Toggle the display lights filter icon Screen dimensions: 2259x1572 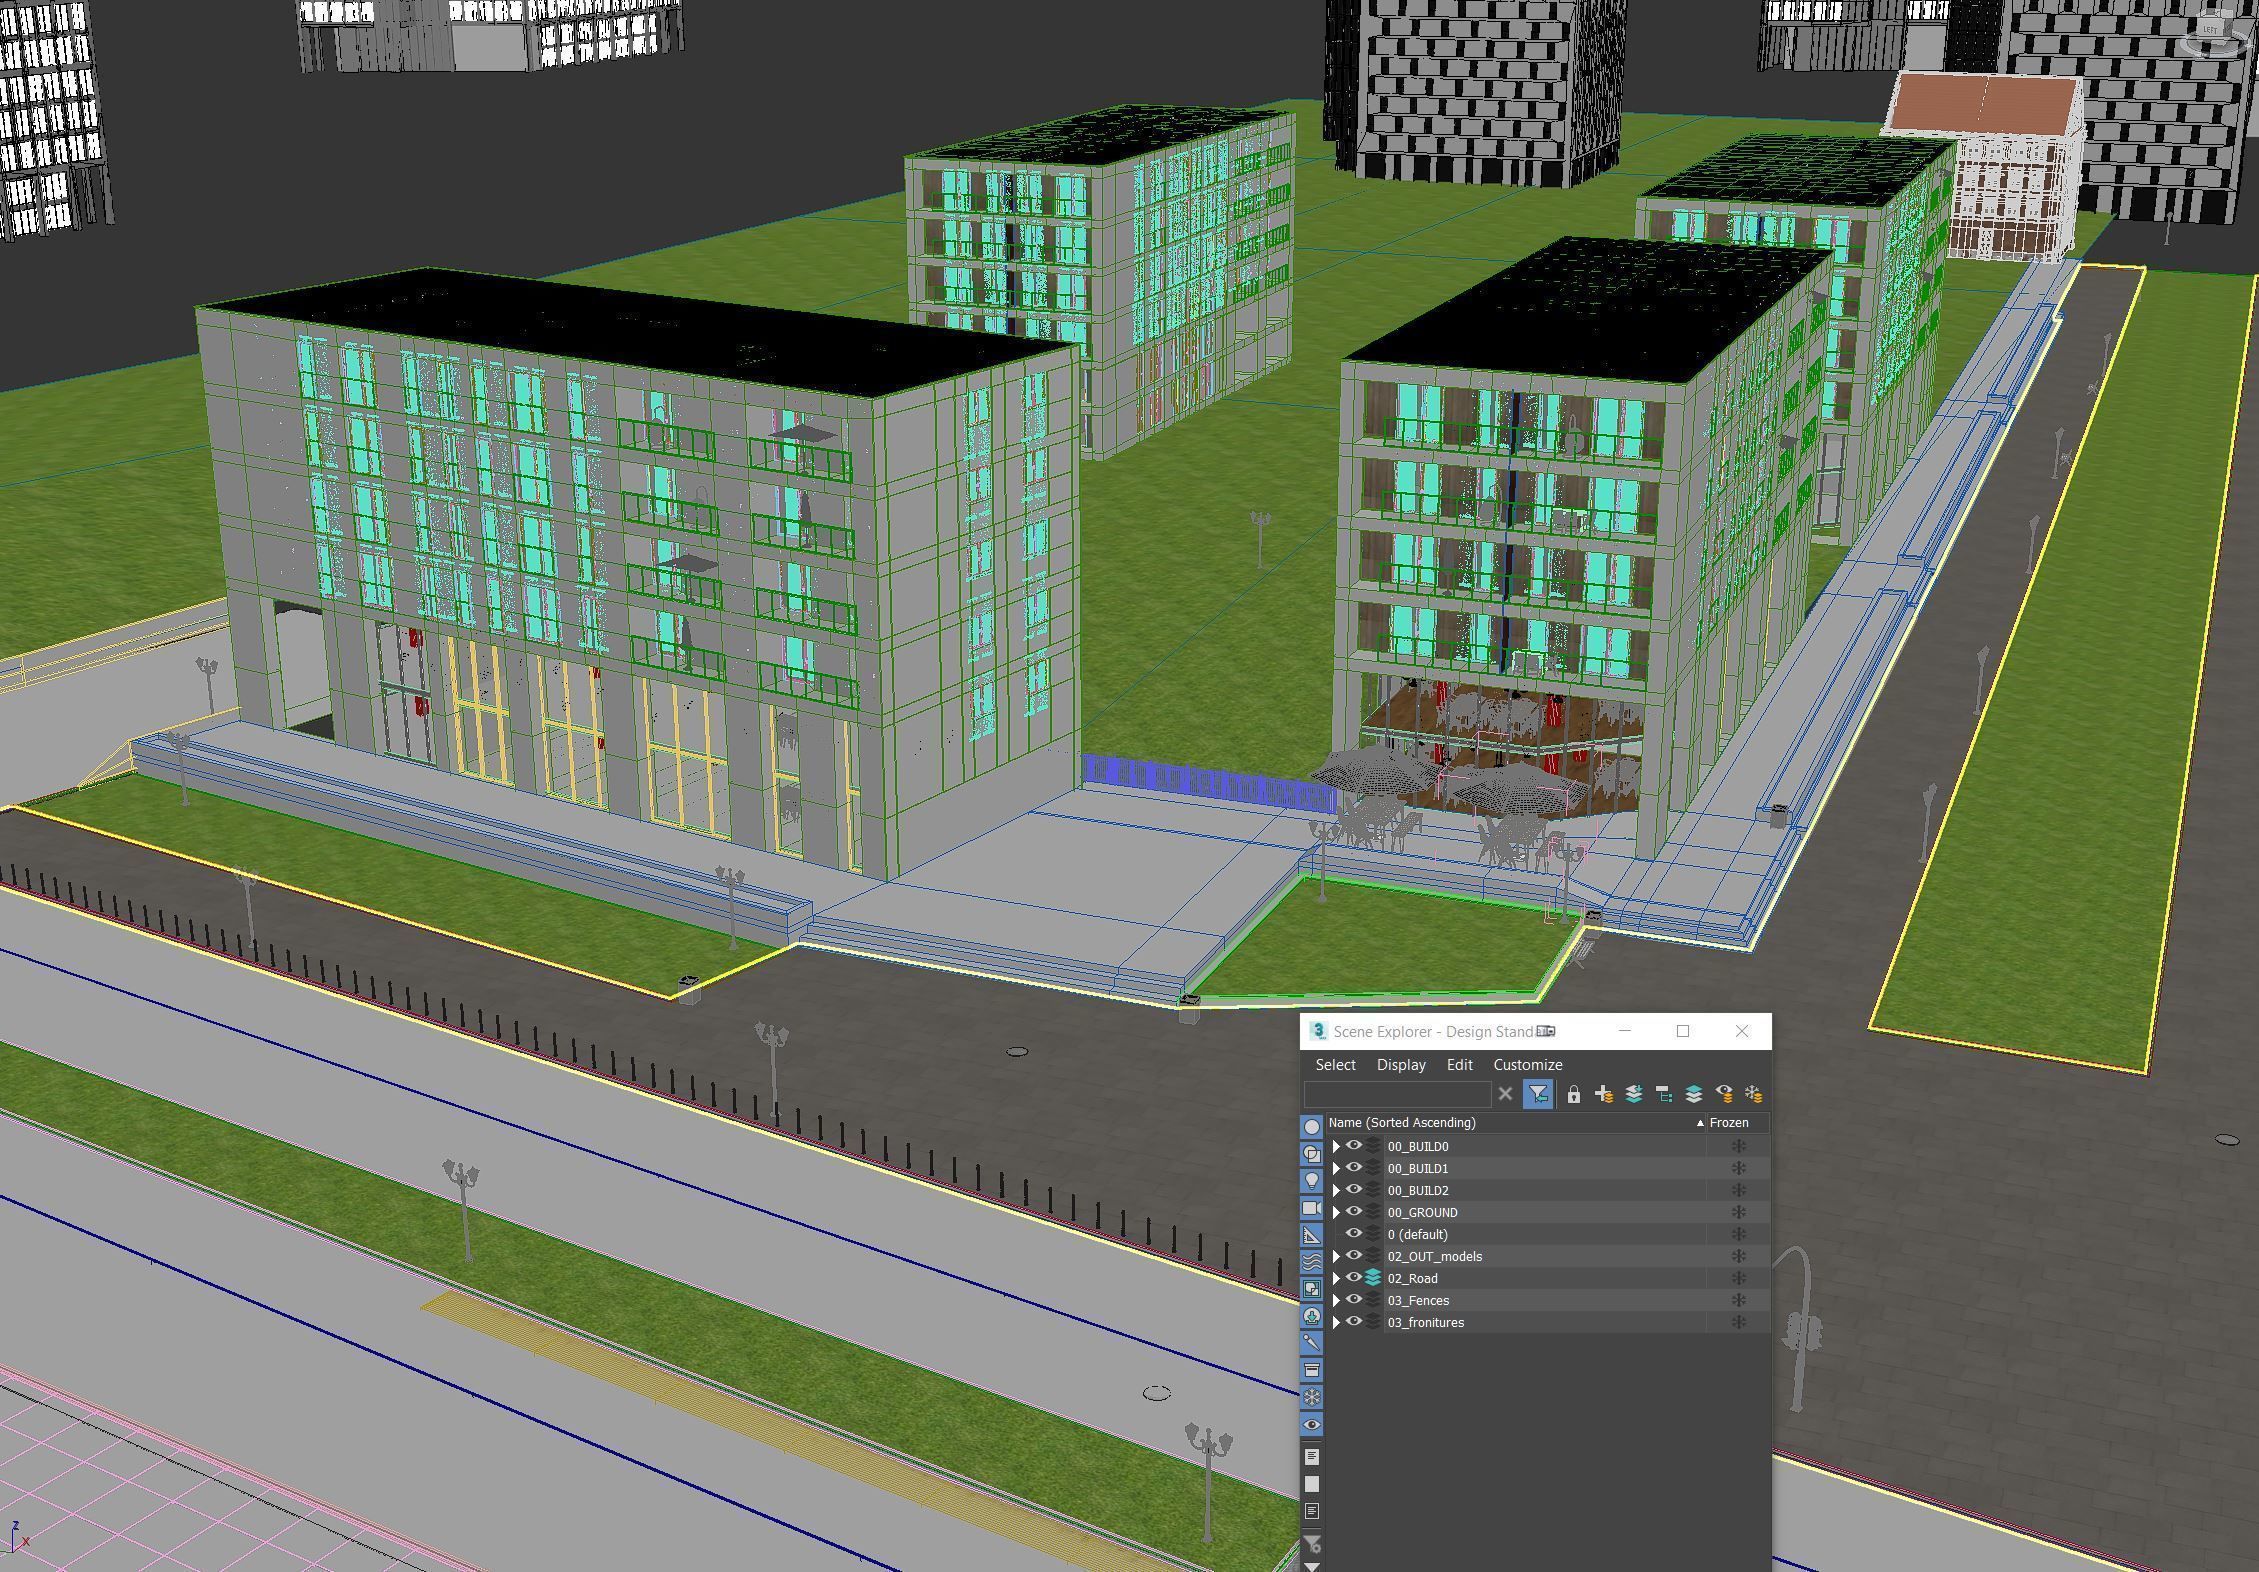pos(1312,1181)
